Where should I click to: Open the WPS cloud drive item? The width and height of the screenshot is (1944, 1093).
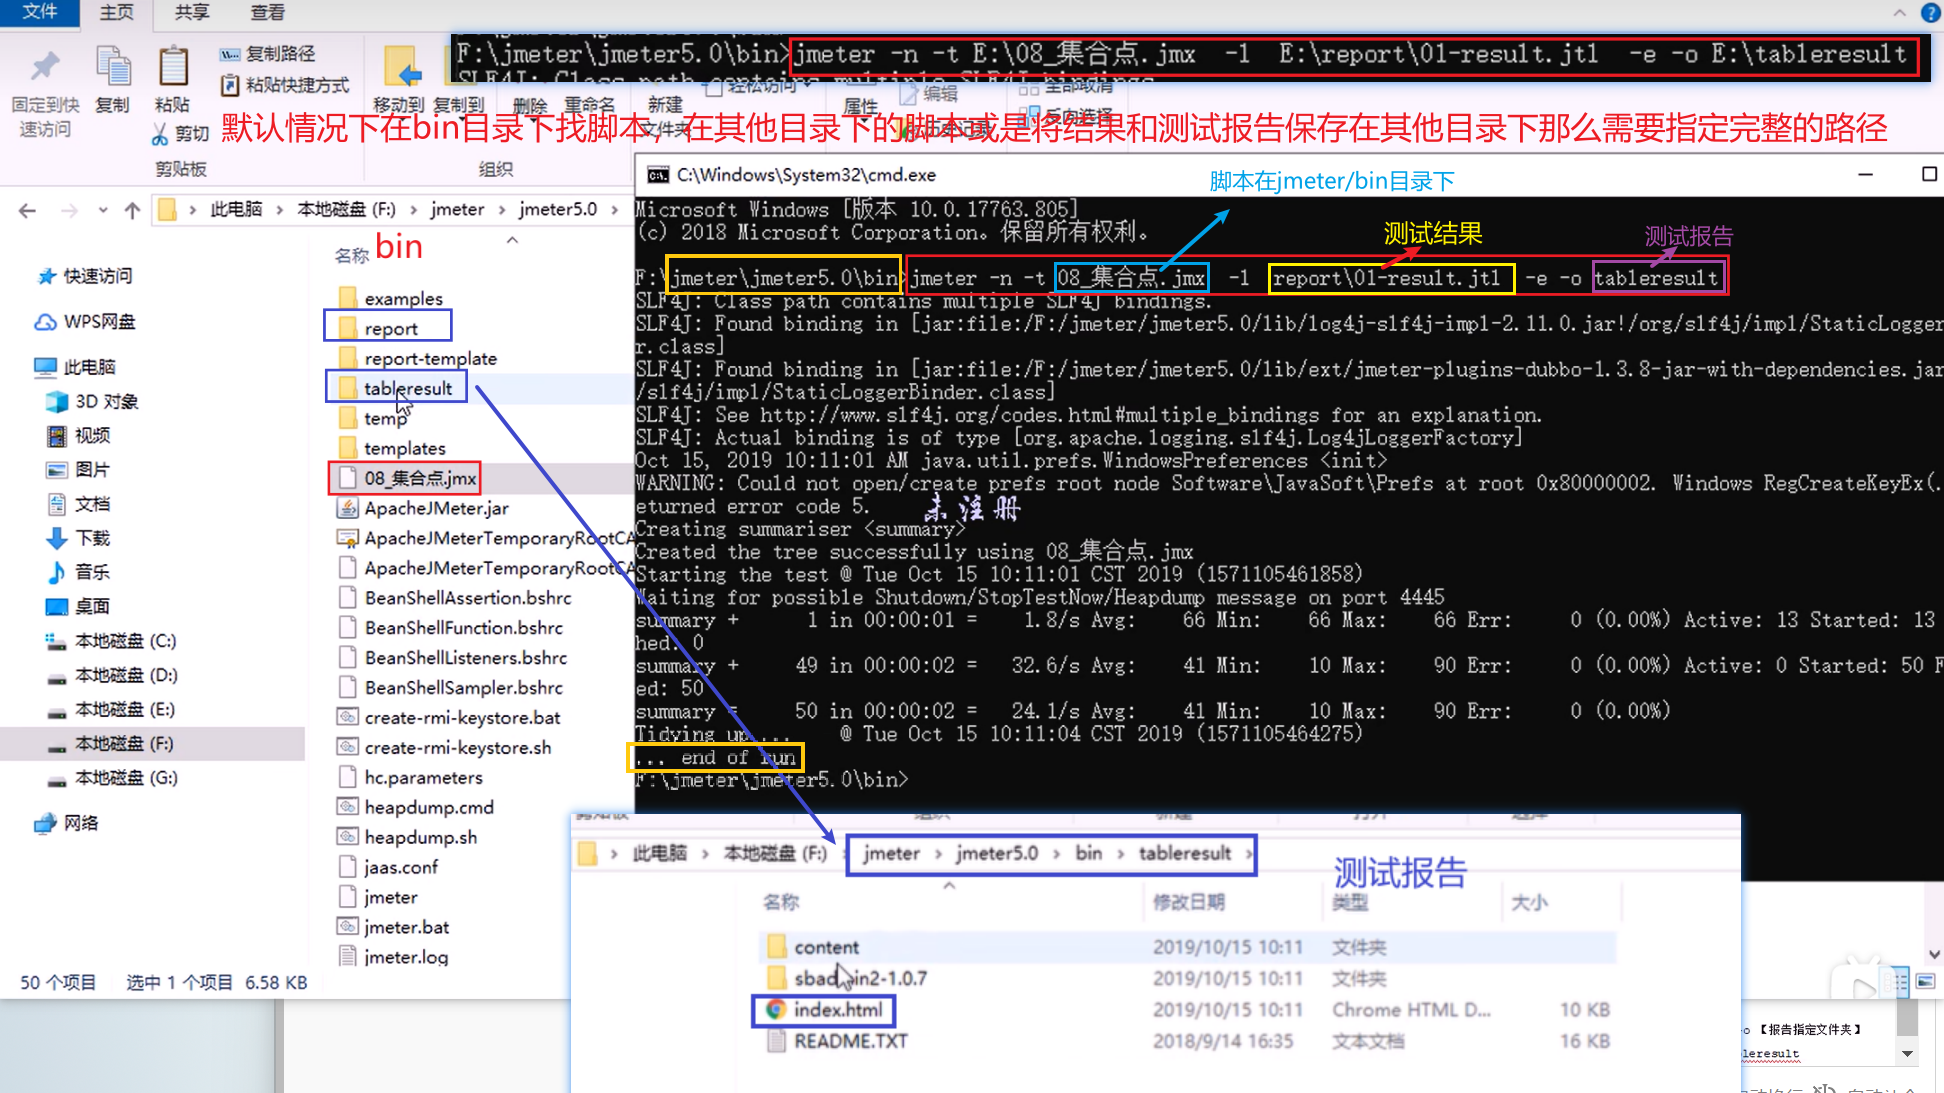click(x=98, y=322)
